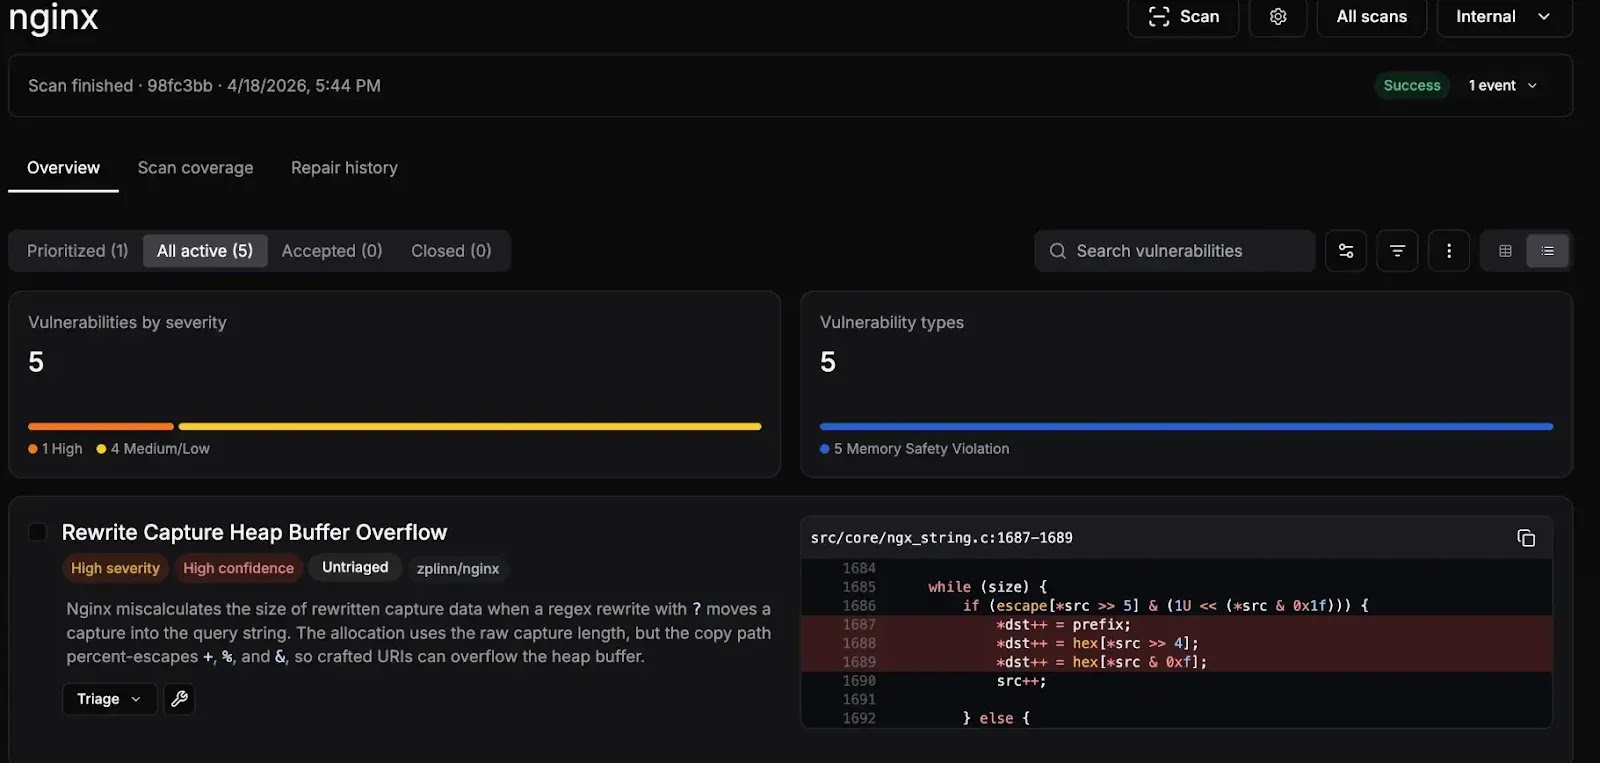Expand the Internal dropdown
Screen dimensions: 1600x763
point(1504,16)
